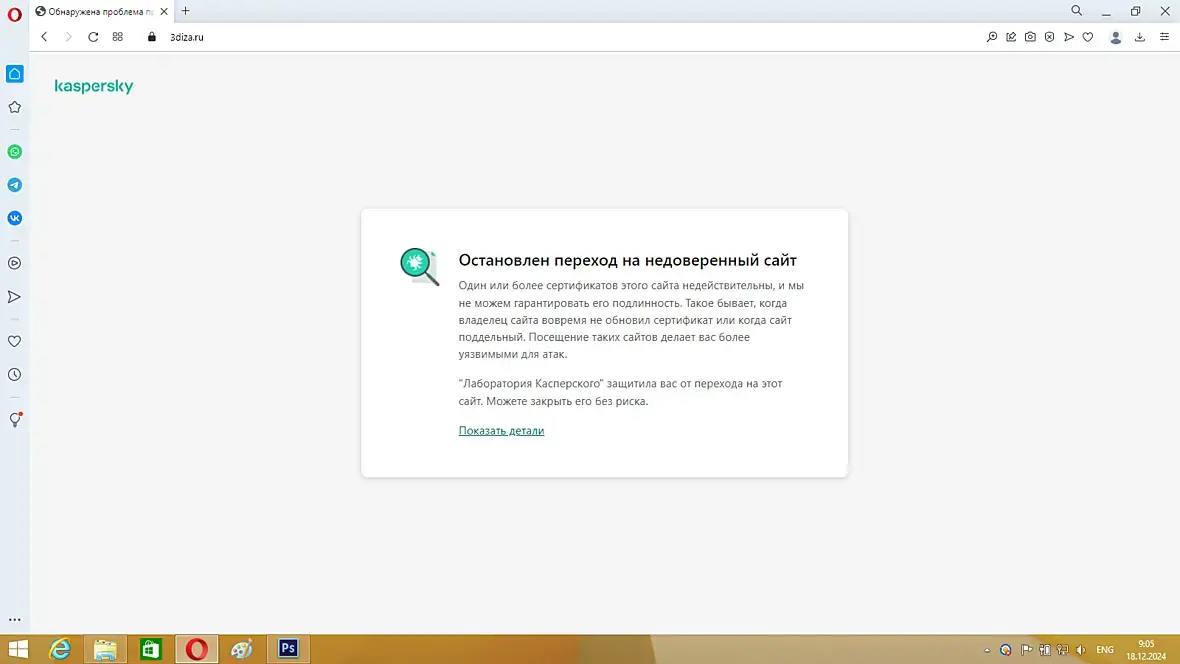Open the sidebar player icon
The height and width of the screenshot is (664, 1180).
tap(14, 263)
